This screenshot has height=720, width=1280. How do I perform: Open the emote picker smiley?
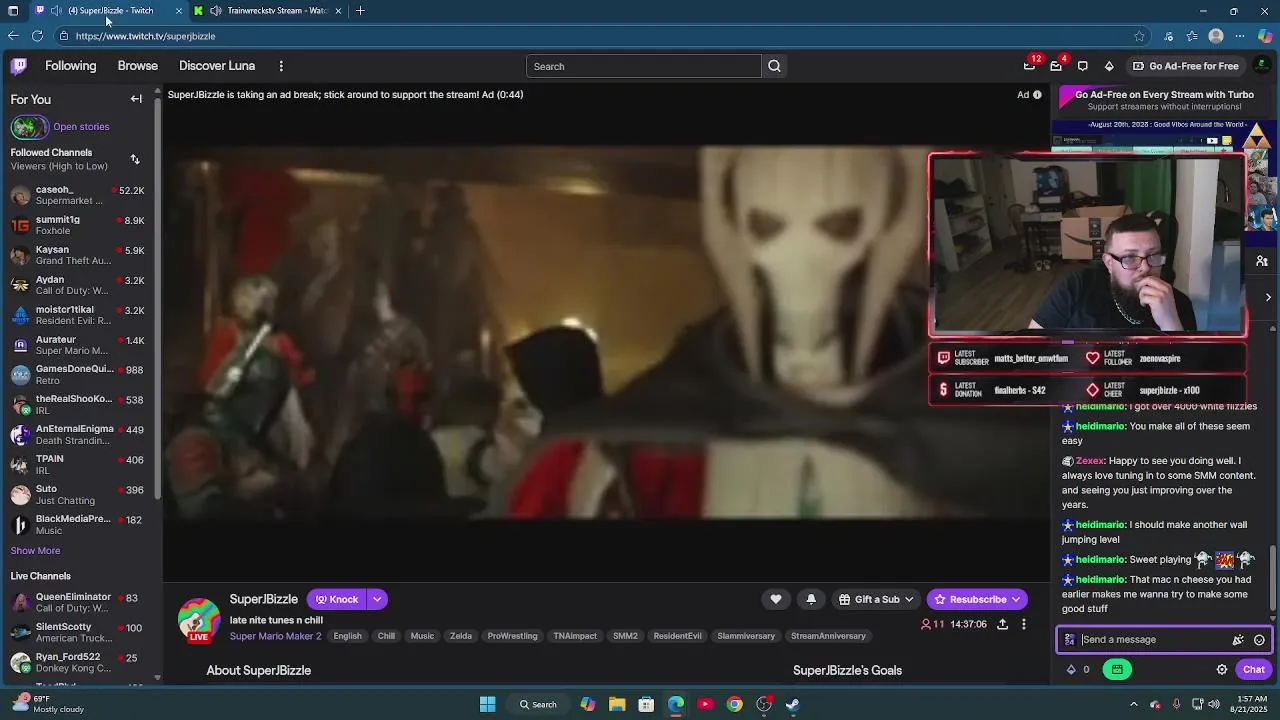click(1259, 640)
